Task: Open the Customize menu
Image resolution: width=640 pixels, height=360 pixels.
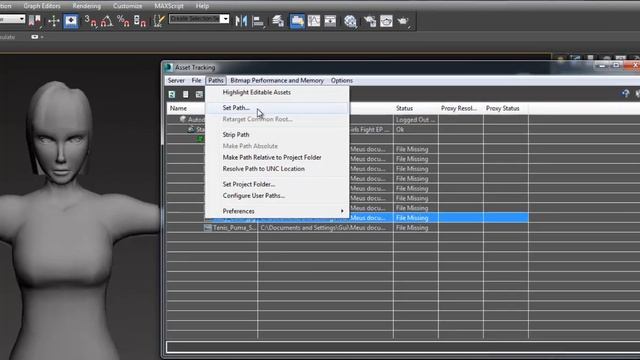Action: [127, 6]
